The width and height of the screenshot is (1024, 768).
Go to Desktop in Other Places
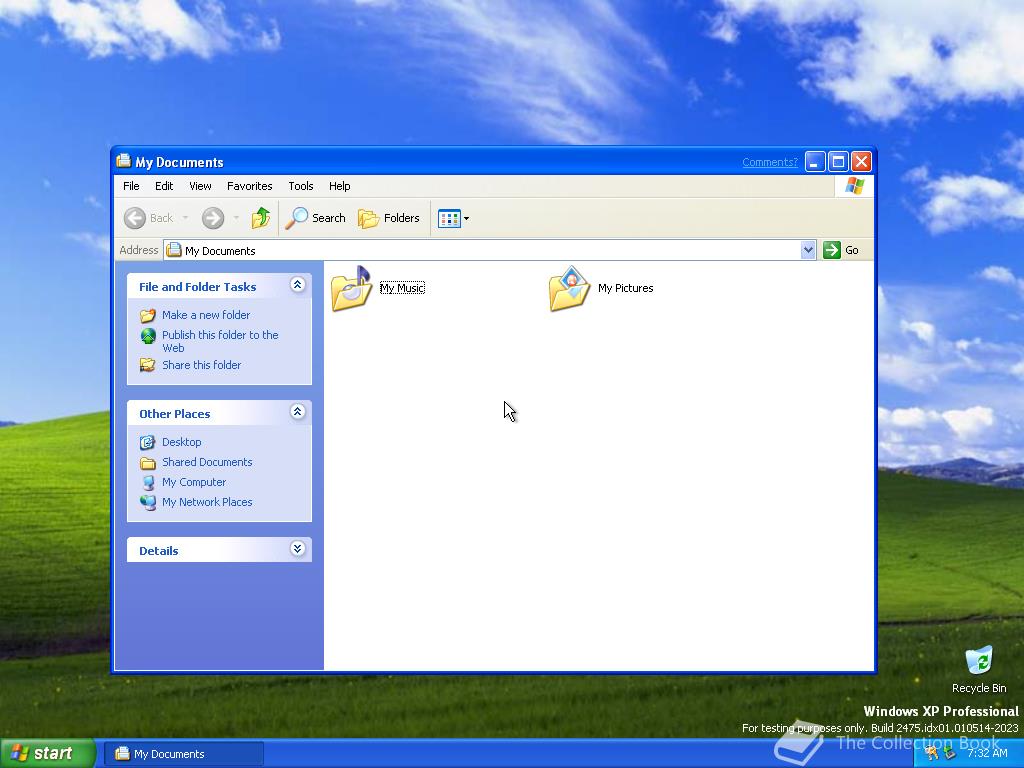182,442
